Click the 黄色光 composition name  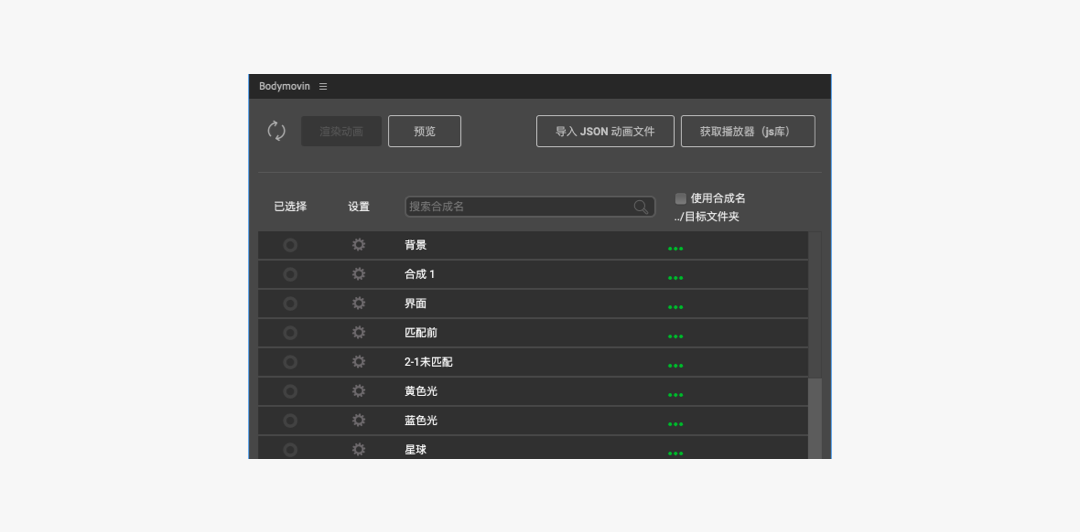(x=421, y=391)
